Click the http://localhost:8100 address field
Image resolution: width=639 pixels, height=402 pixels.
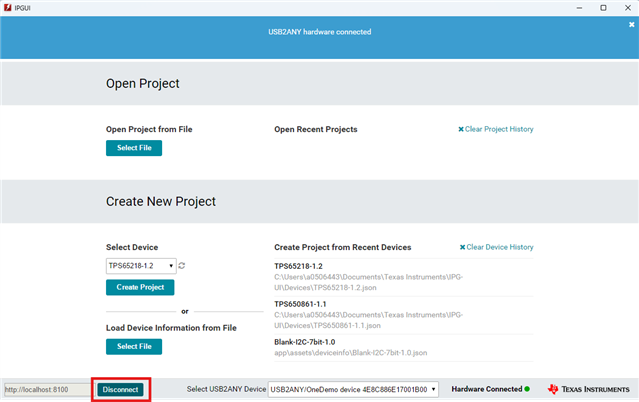(x=47, y=389)
